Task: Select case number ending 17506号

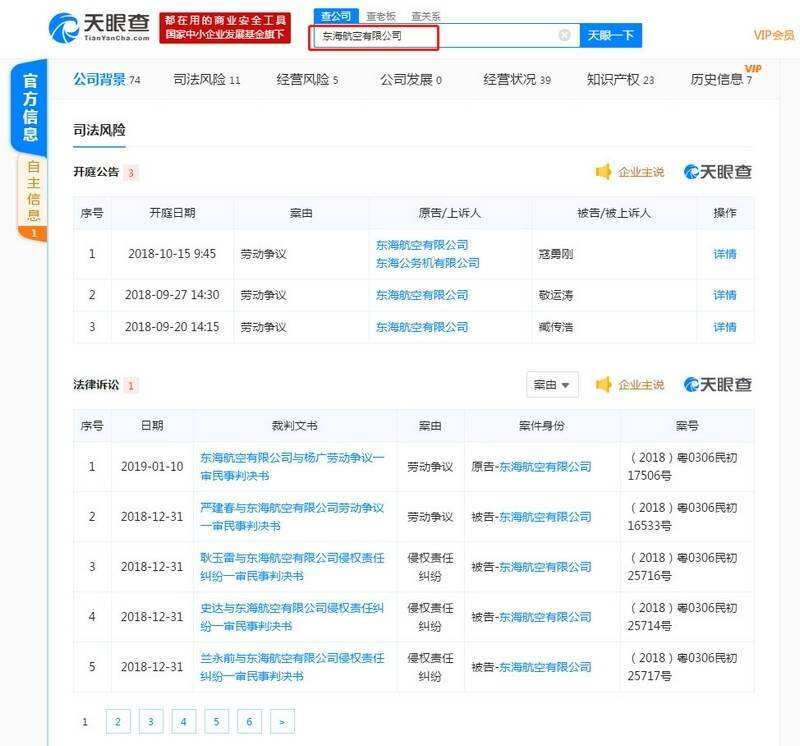Action: [x=683, y=466]
